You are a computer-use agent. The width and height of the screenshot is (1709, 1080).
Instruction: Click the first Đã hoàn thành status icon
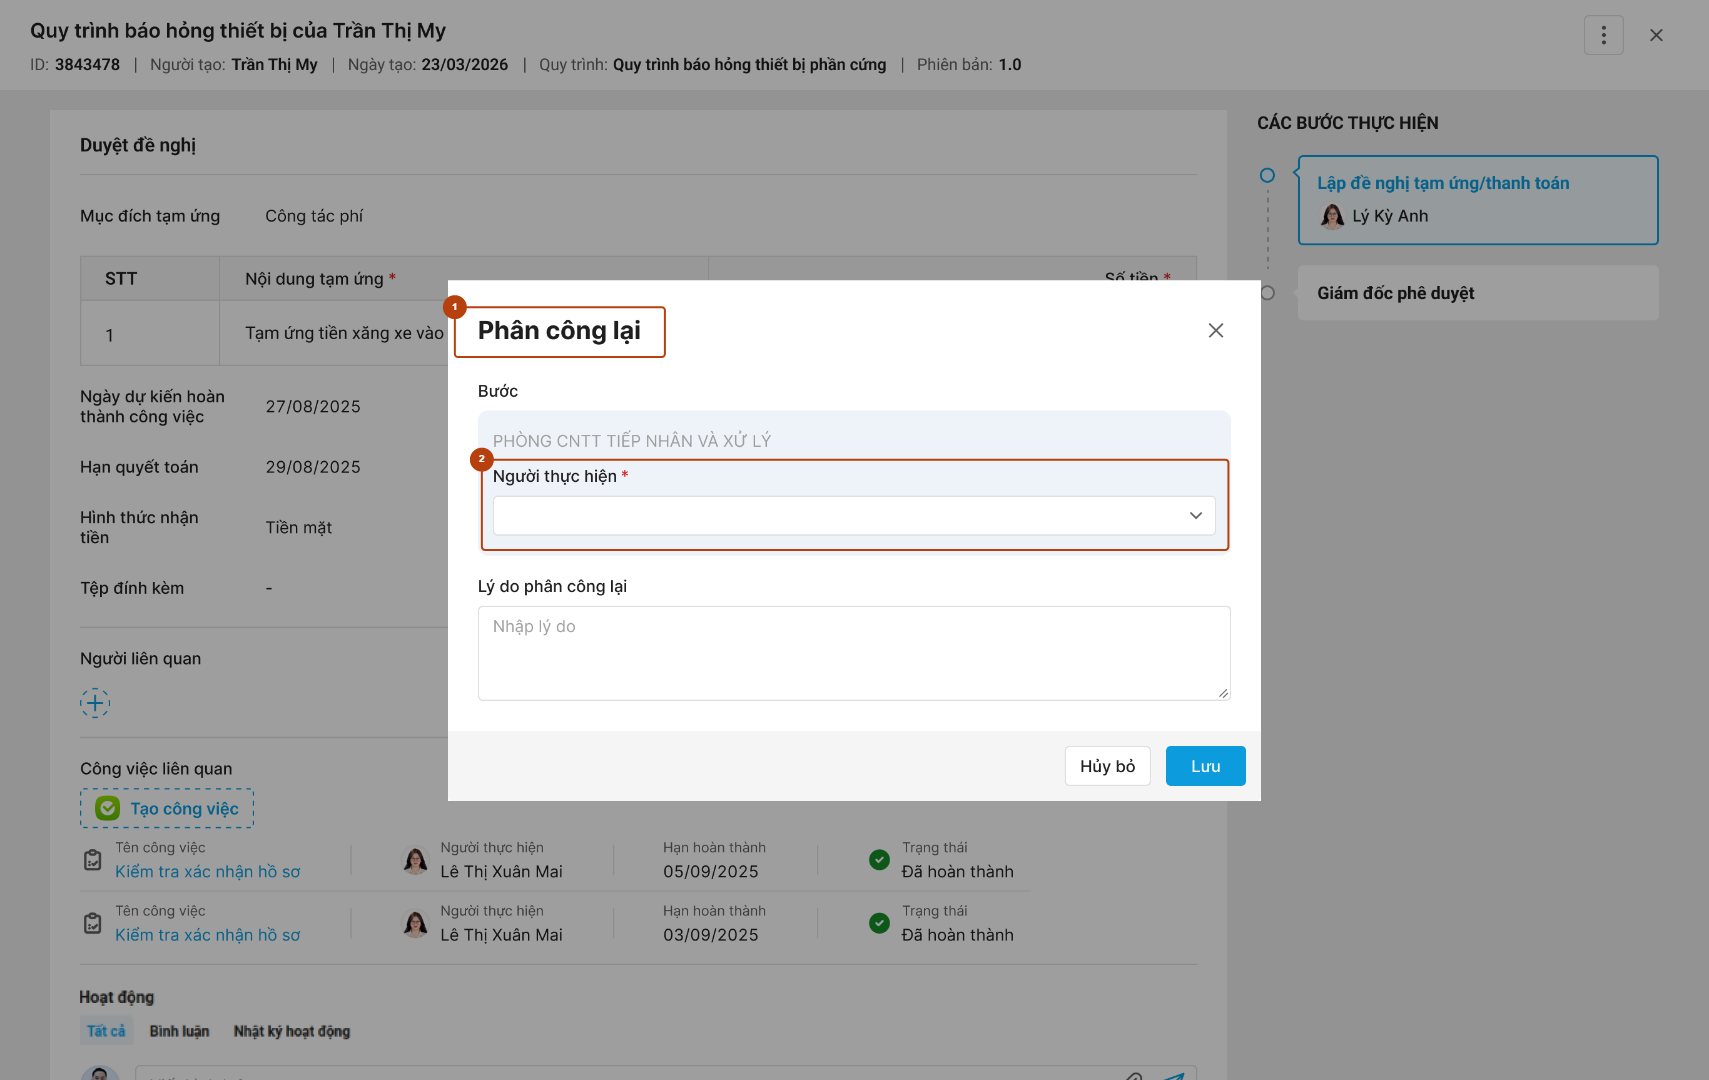[879, 860]
